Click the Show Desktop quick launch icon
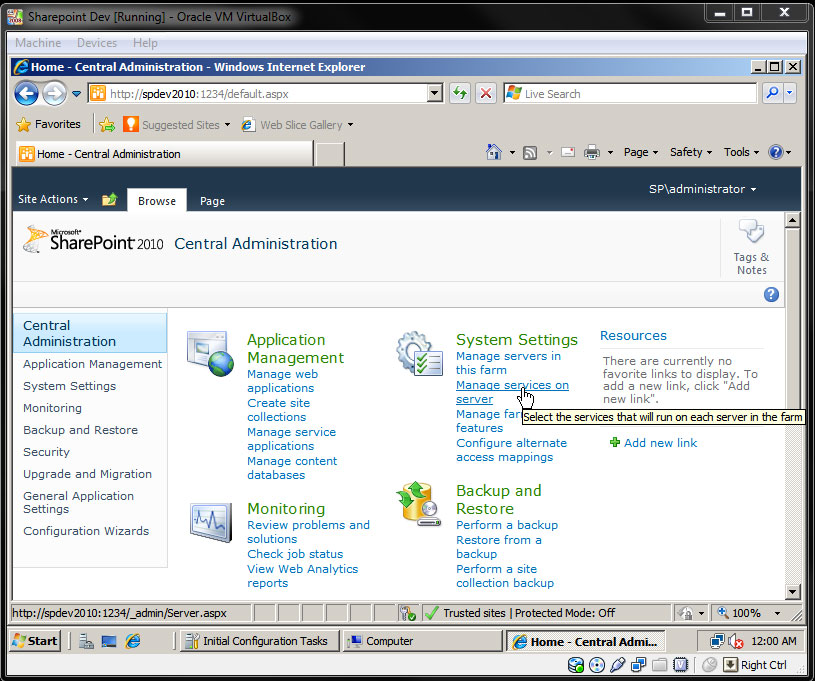Screen dimensions: 815x681 tap(109, 641)
